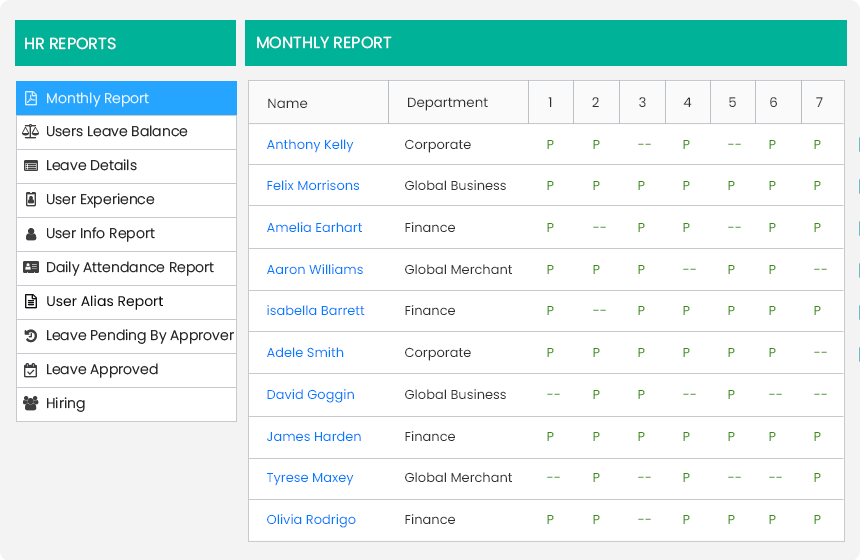Open Monthly Report in sidebar
Screen dimensions: 860x560
[126, 98]
